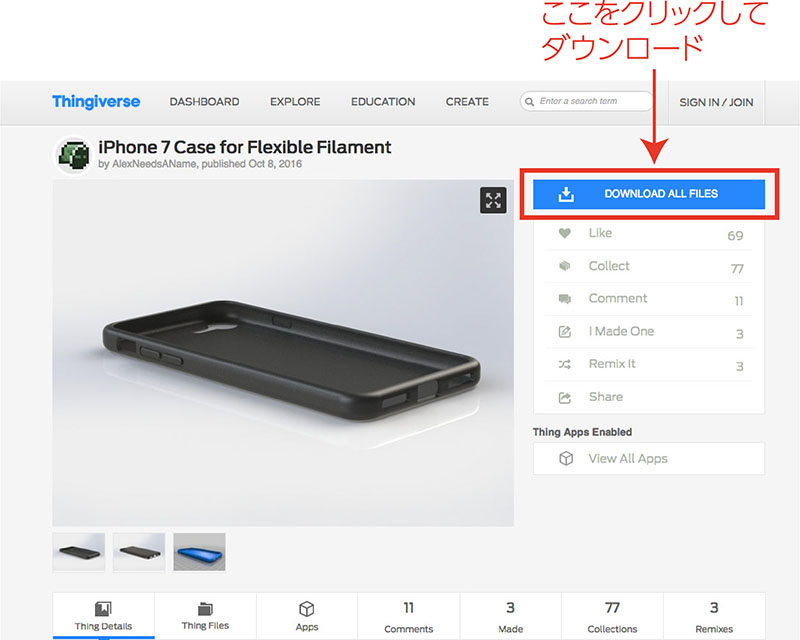Like this thing

[x=648, y=234]
